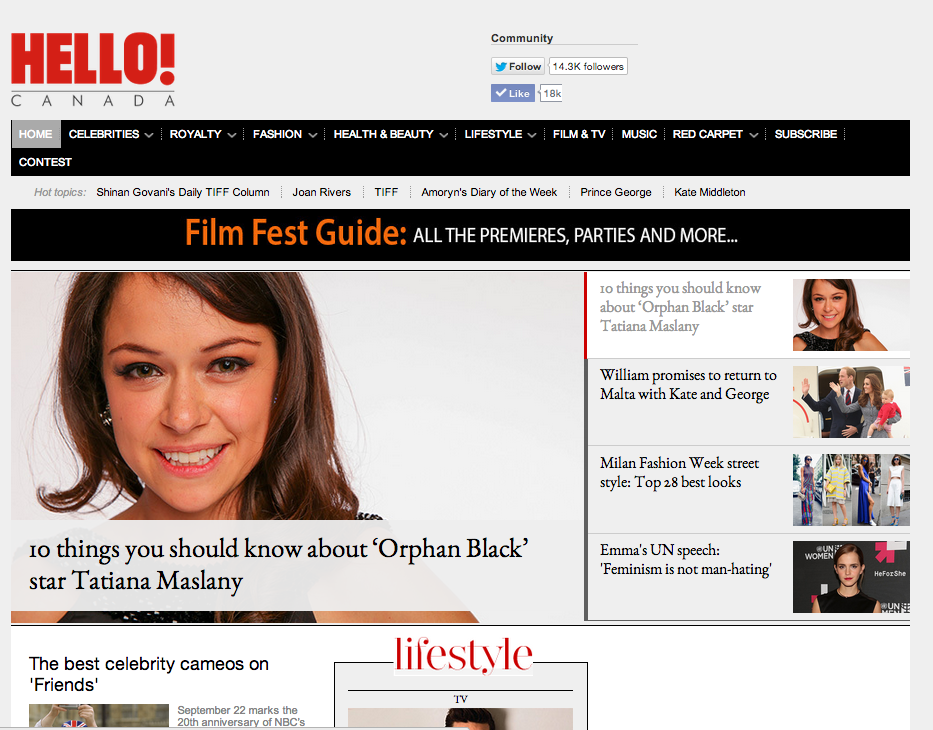Click the Emma Watson UN thumbnail
Viewport: 933px width, 730px height.
click(x=851, y=577)
